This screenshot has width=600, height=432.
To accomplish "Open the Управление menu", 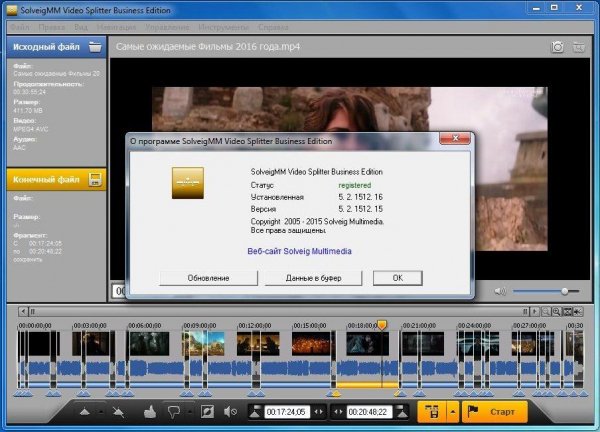I will [x=167, y=28].
